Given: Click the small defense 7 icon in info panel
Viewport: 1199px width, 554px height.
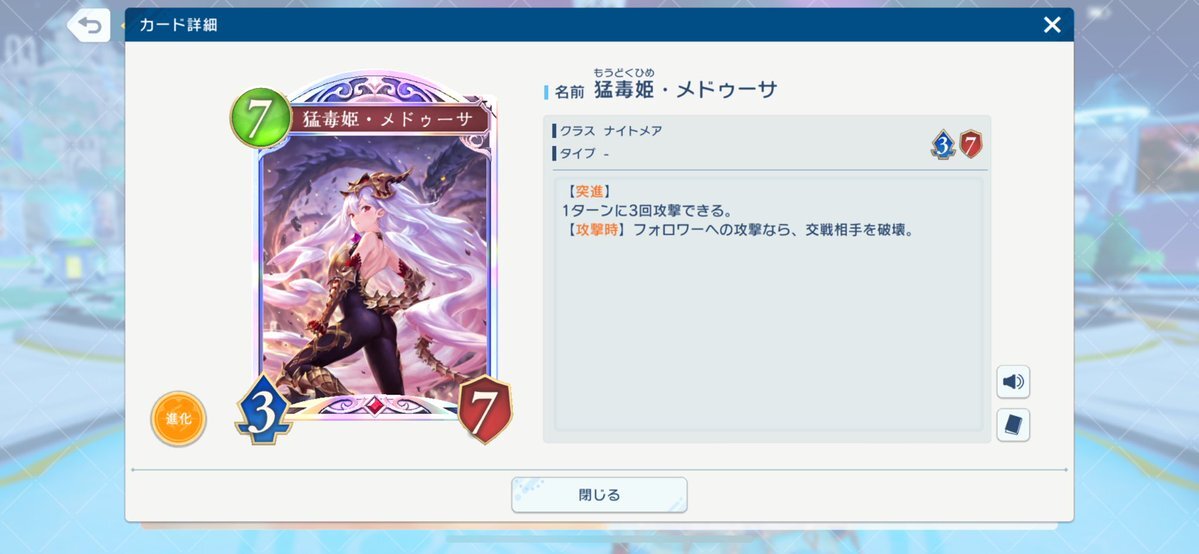Looking at the screenshot, I should coord(970,144).
